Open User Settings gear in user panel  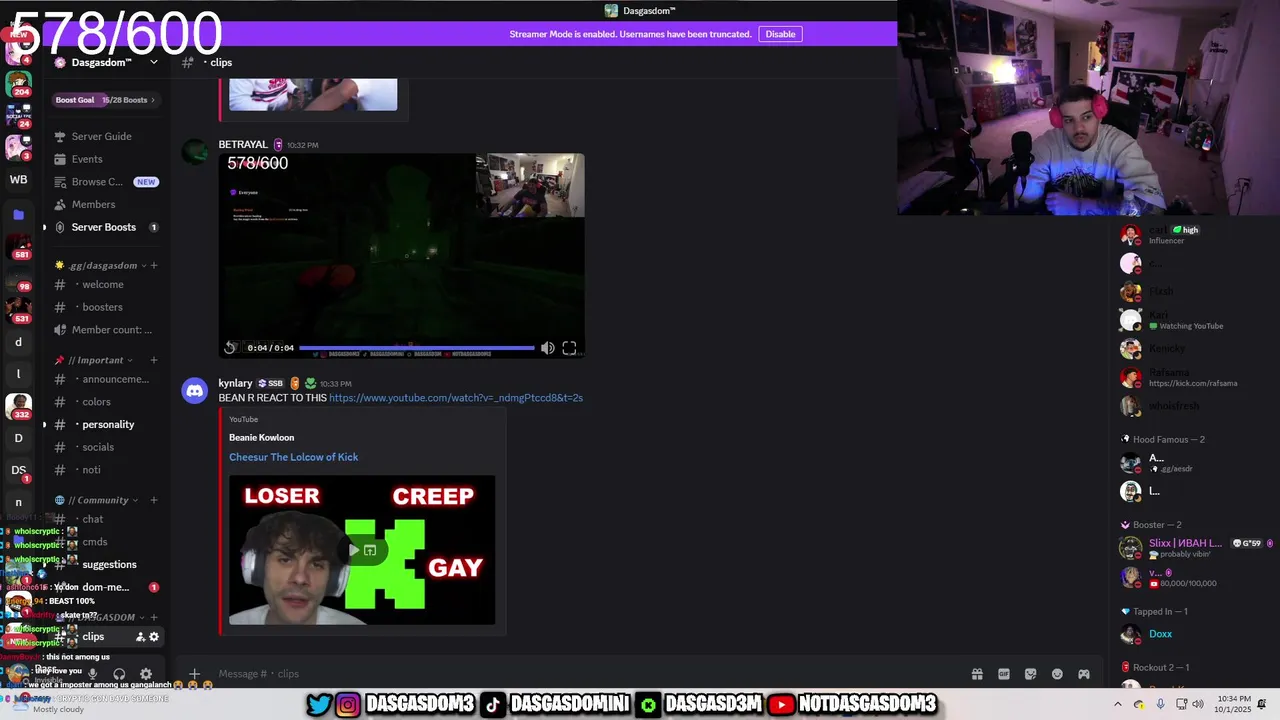pyautogui.click(x=146, y=674)
